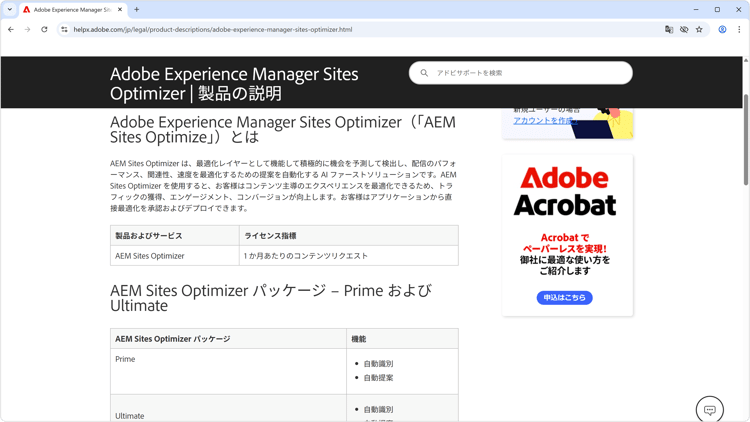Click the AEM Sites Optimizer パッケージ header cell
This screenshot has height=422, width=750.
[x=228, y=339]
